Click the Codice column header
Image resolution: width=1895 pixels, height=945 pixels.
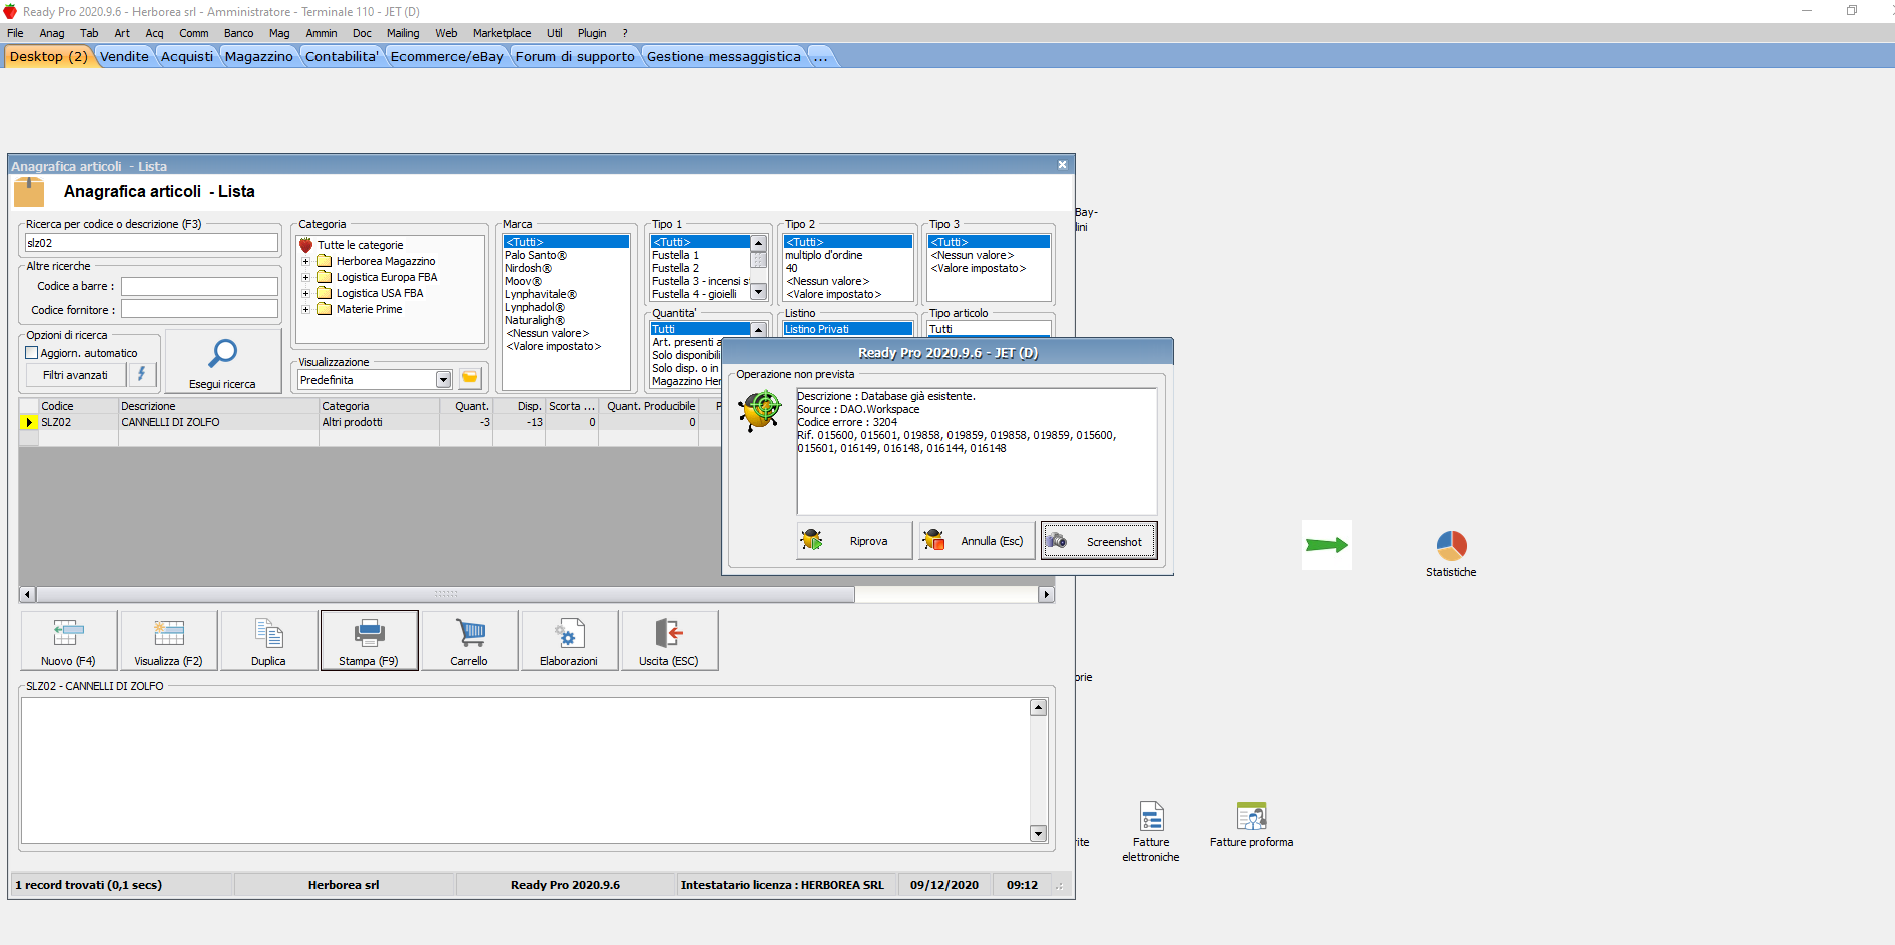point(78,406)
